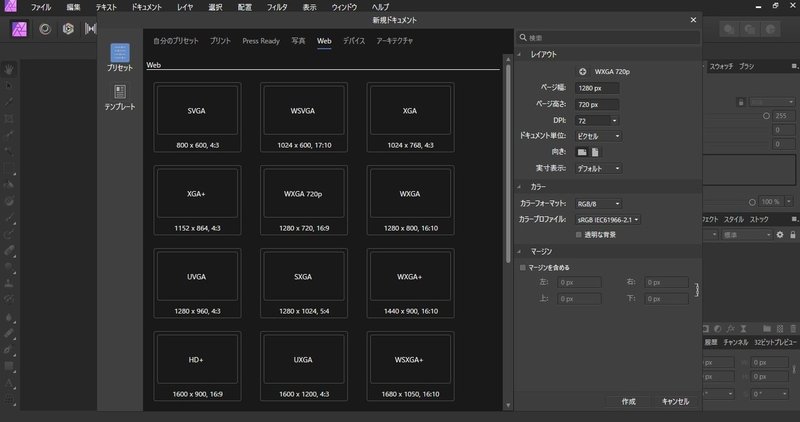The height and width of the screenshot is (422, 800).
Task: Open the 実寸表示 dropdown set to デフォルト
Action: (x=598, y=168)
